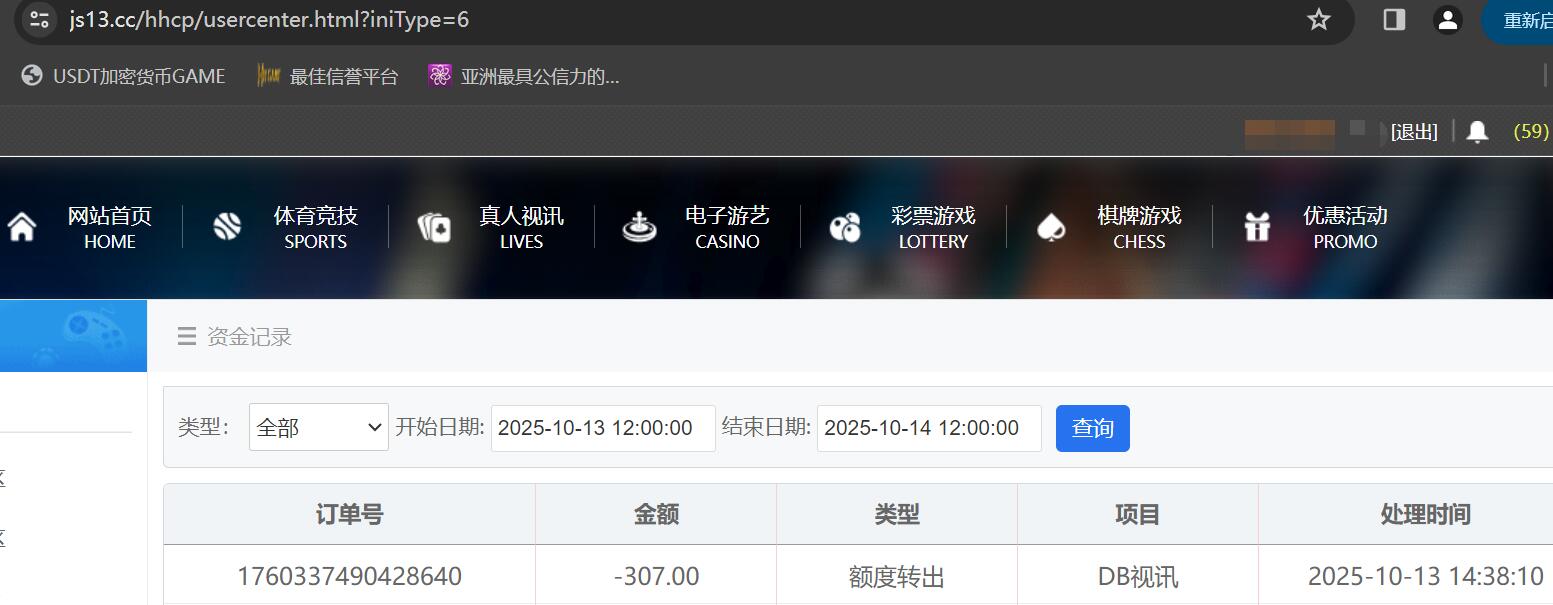The width and height of the screenshot is (1553, 605).
Task: Open the notification bell icon
Action: pos(1477,131)
